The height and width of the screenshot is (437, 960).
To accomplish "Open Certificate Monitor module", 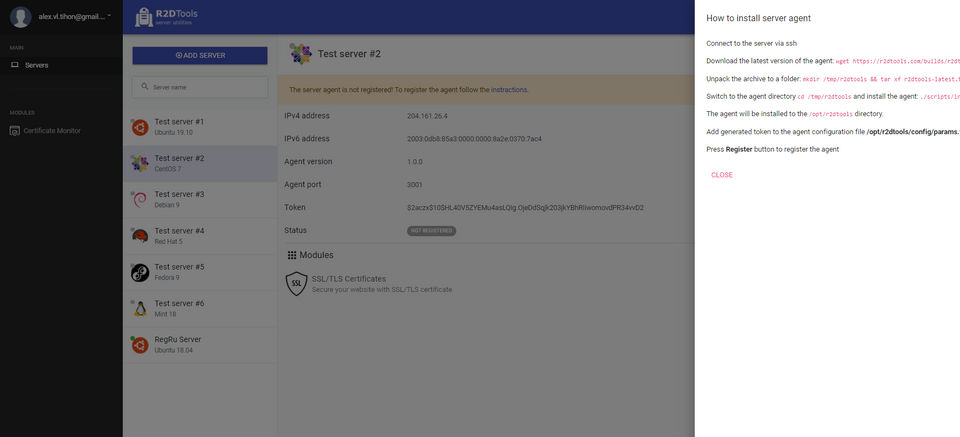I will [52, 130].
